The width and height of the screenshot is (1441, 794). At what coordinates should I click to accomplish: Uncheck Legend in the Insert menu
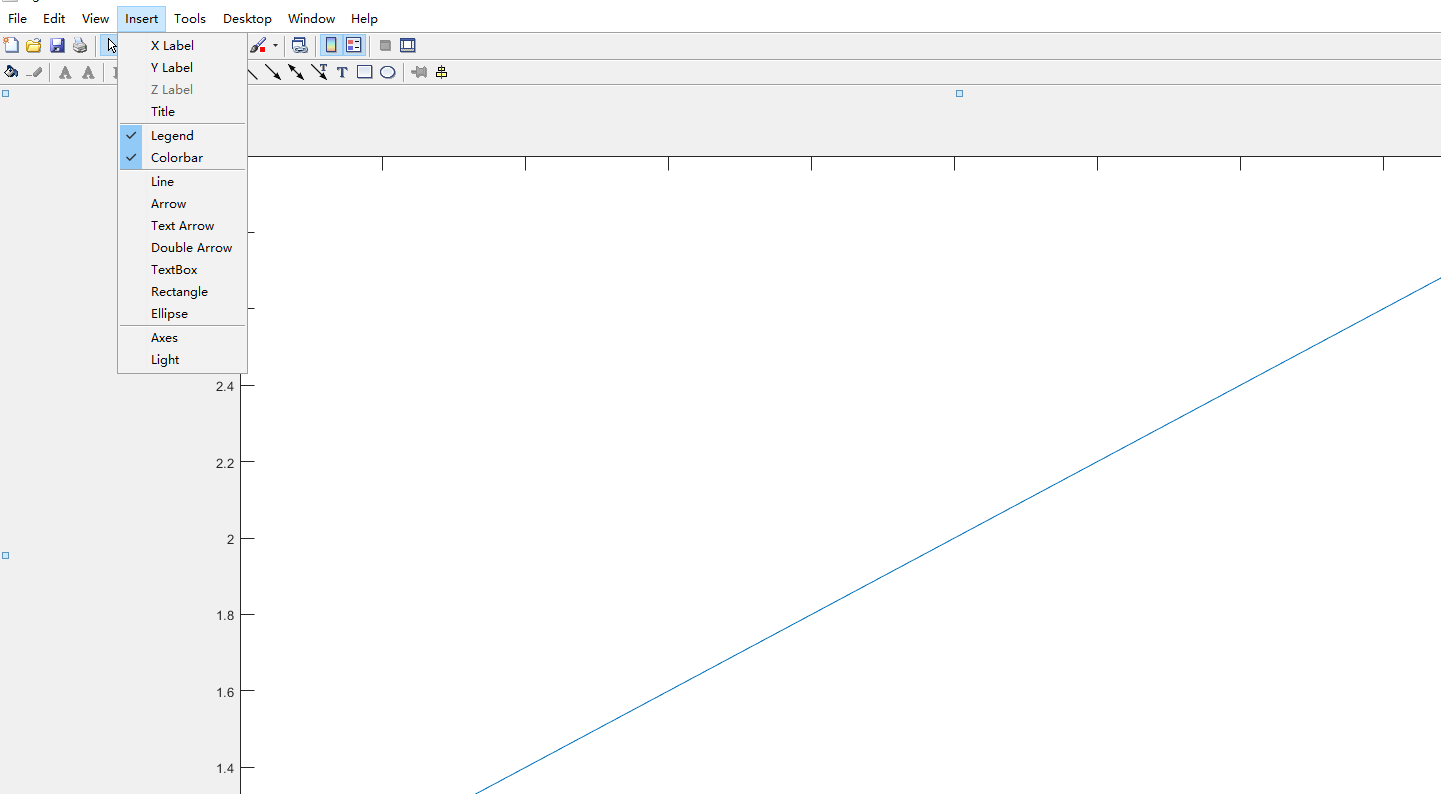[x=171, y=135]
